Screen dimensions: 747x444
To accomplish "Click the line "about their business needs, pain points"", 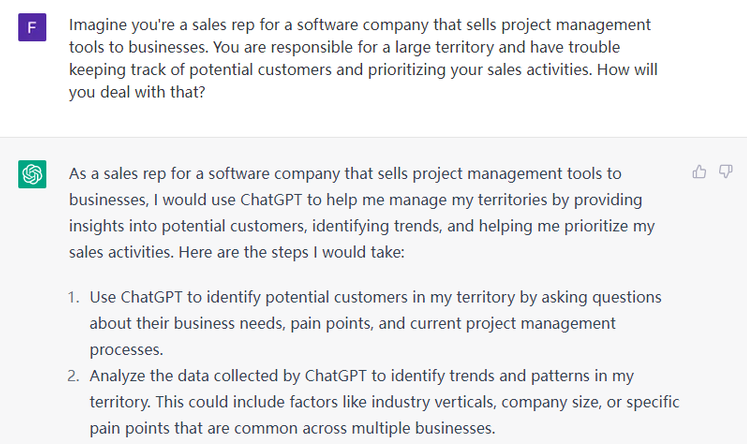I will coord(352,324).
